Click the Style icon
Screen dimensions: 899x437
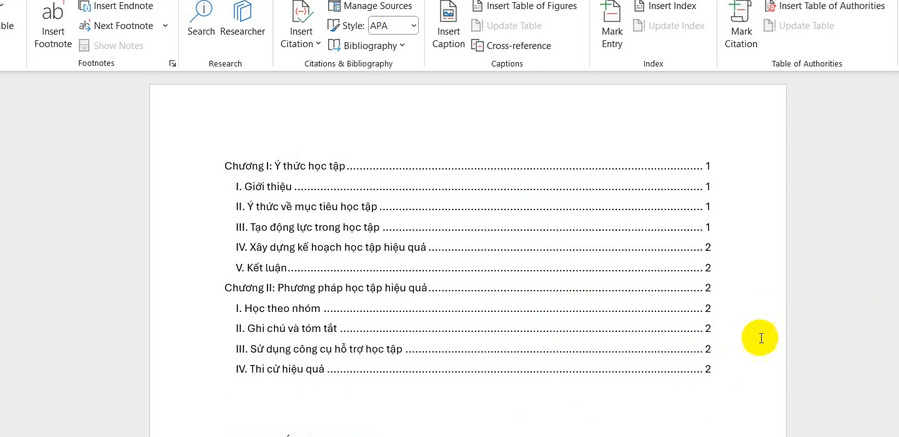coord(334,26)
